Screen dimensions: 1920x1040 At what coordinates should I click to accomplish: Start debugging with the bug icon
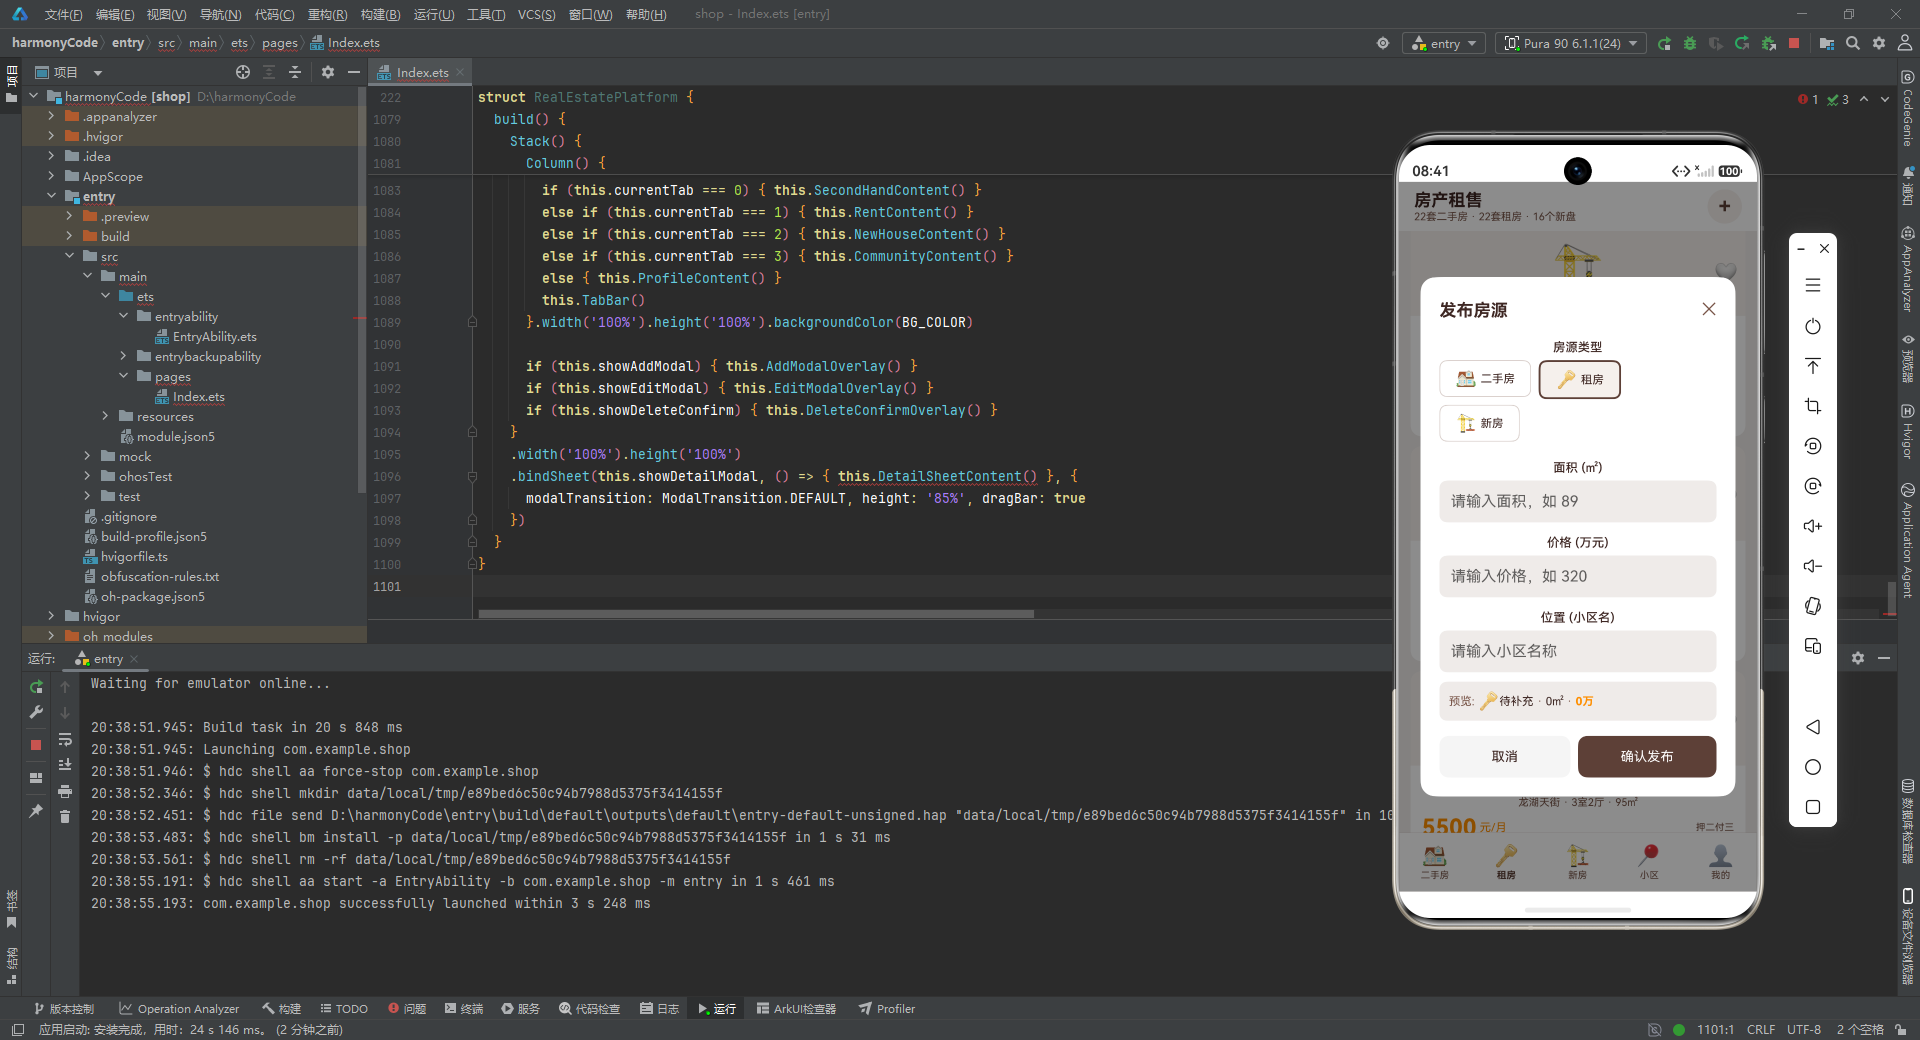[x=1690, y=44]
